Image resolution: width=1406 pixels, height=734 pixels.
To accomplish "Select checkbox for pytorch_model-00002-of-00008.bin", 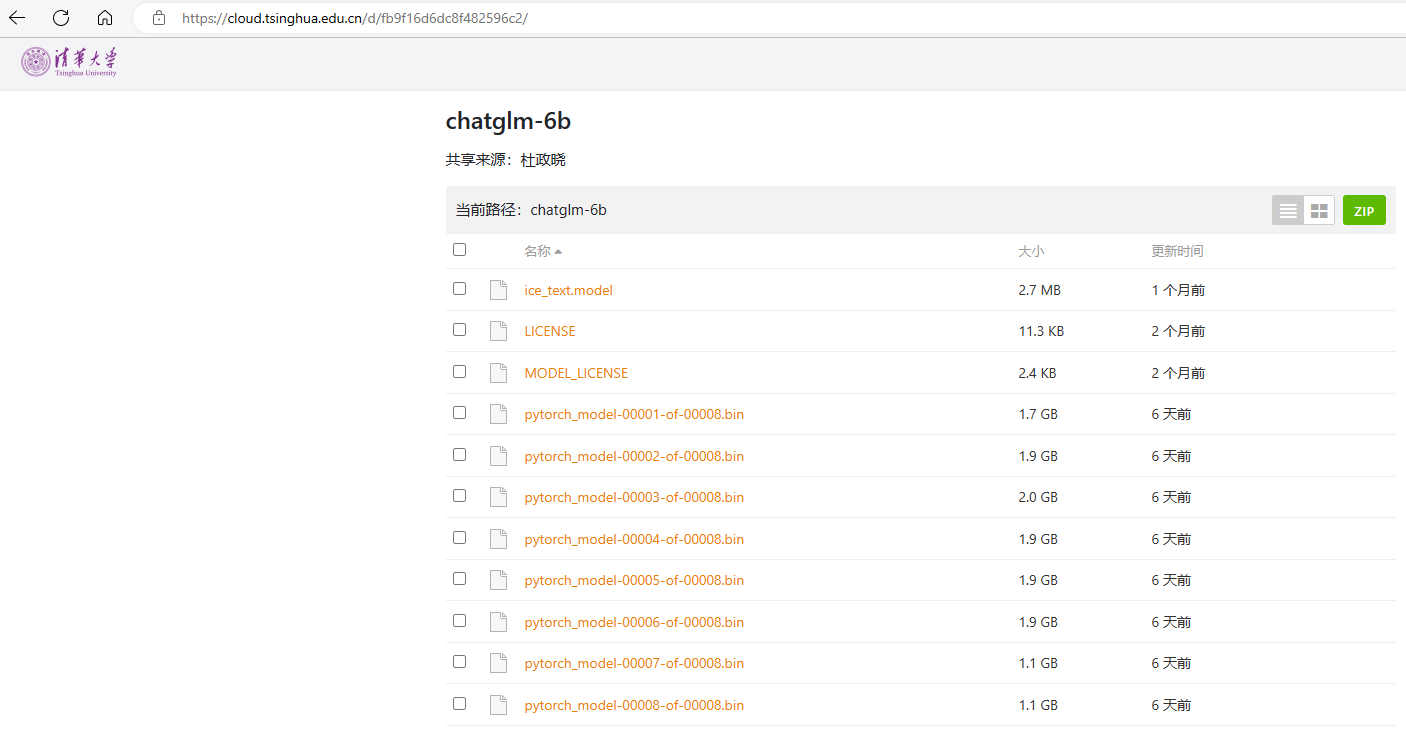I will (459, 454).
